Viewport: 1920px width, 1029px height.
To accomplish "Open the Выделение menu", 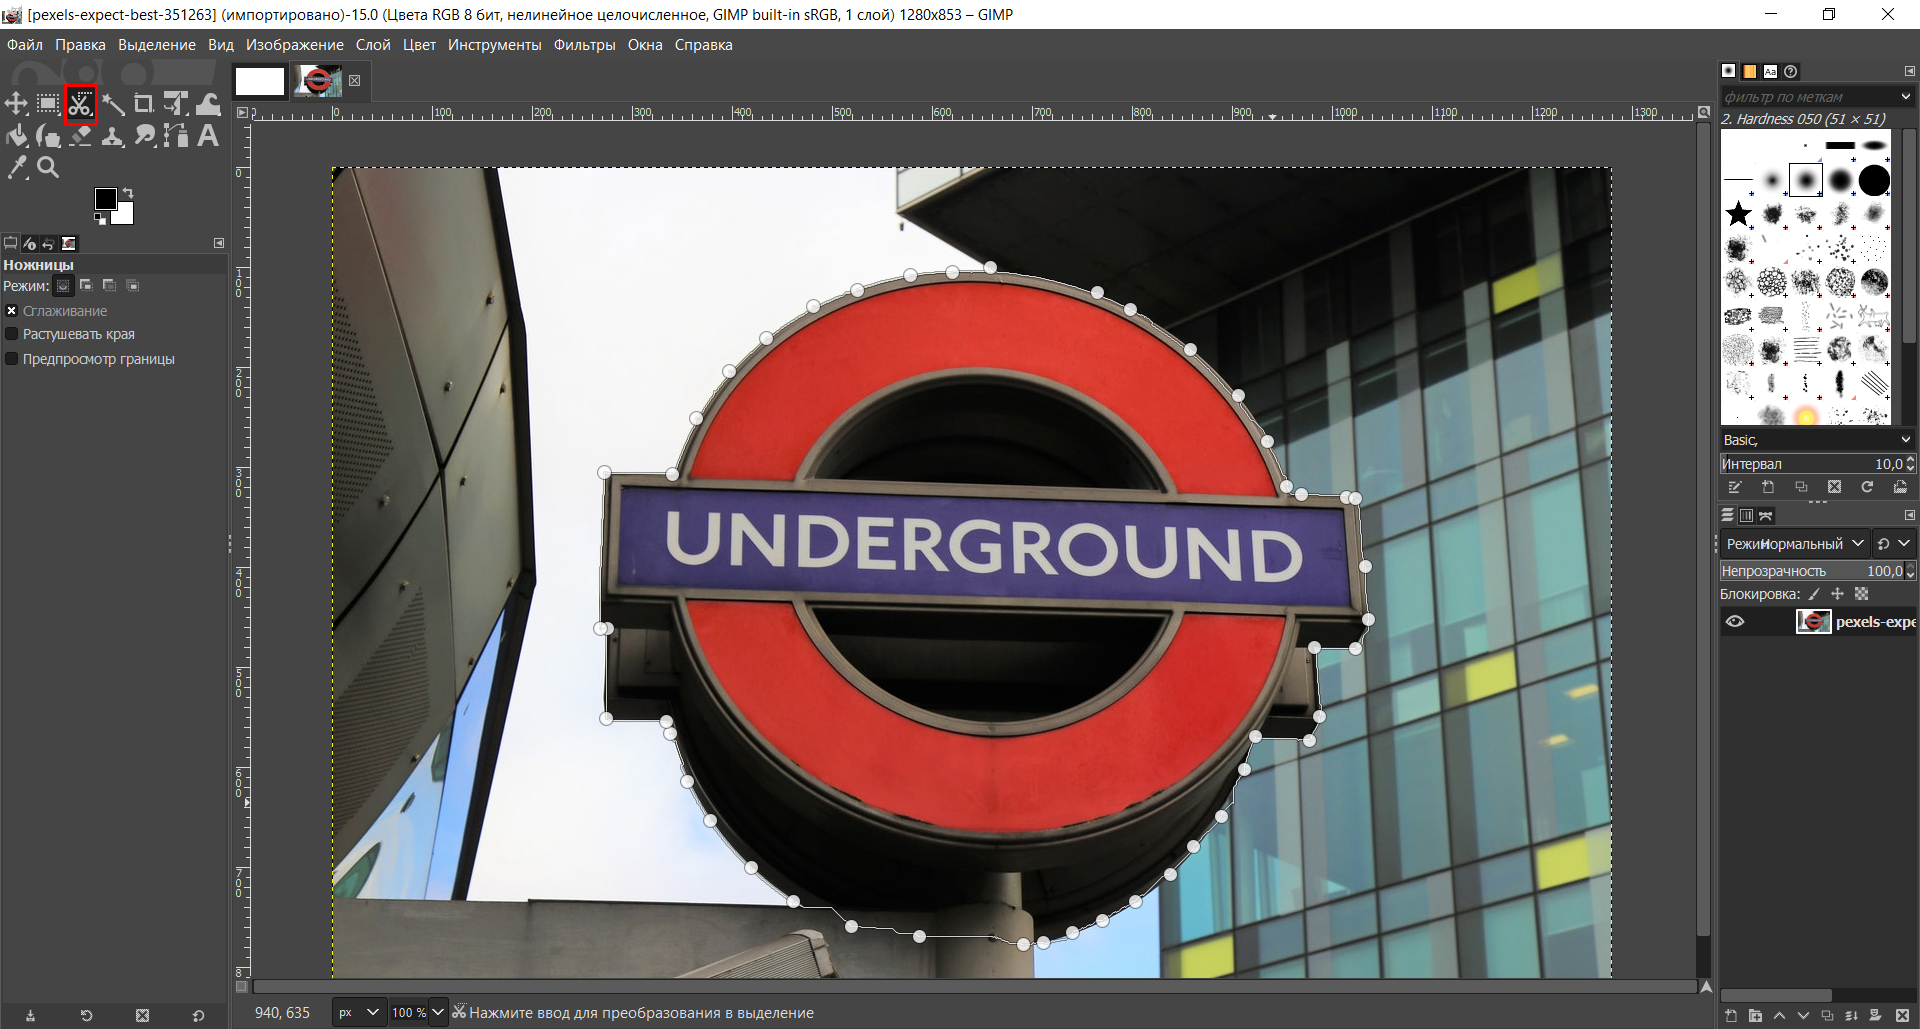I will point(157,45).
